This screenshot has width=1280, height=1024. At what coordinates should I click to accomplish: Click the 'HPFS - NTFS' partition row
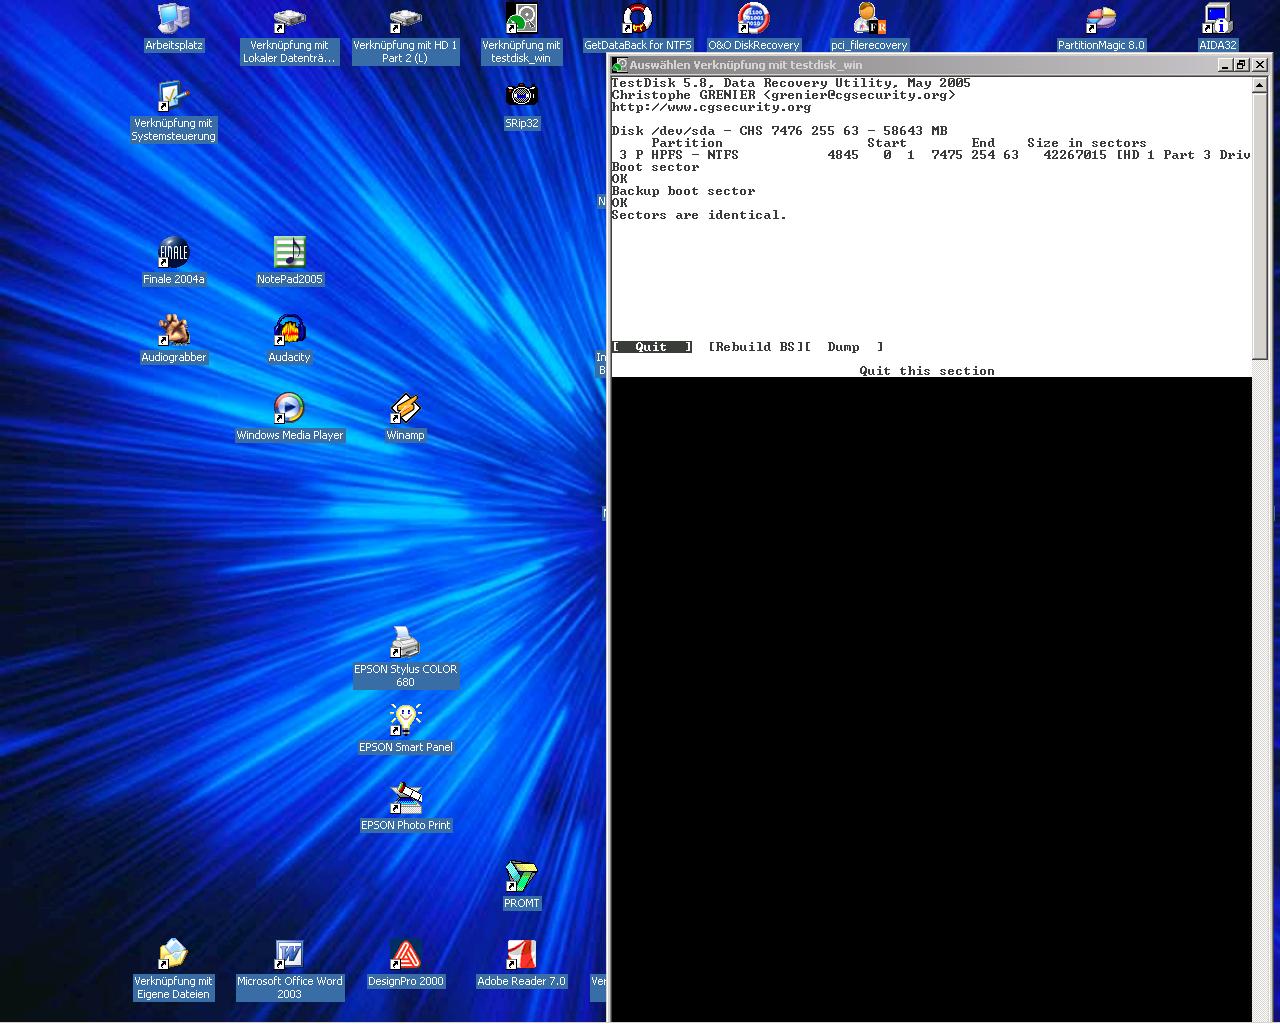point(931,155)
